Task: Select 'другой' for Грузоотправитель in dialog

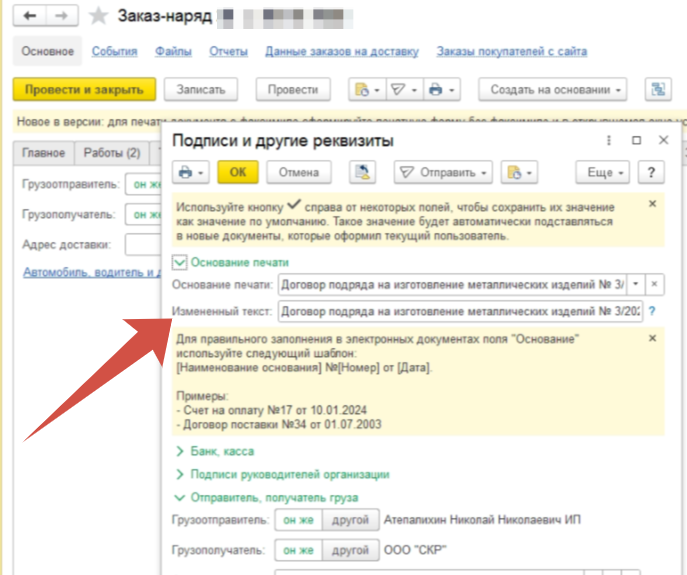Action: click(351, 520)
